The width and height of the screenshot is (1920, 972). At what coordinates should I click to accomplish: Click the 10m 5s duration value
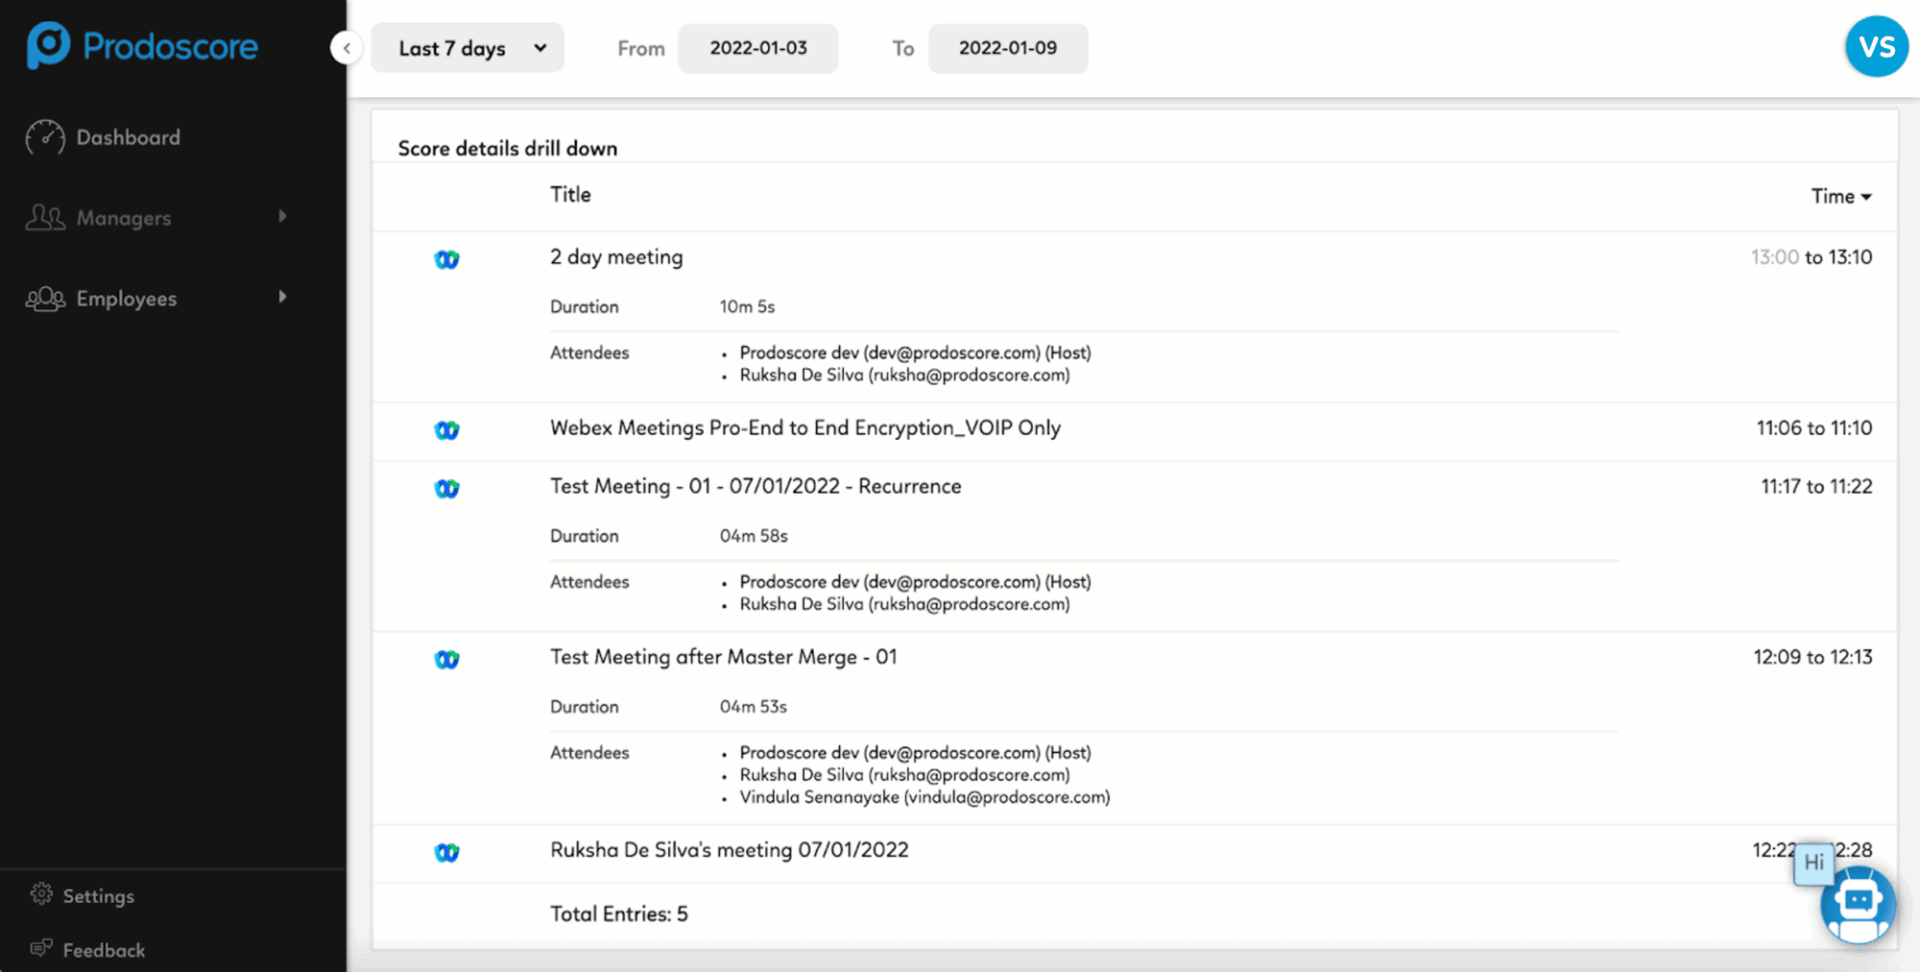pyautogui.click(x=747, y=307)
